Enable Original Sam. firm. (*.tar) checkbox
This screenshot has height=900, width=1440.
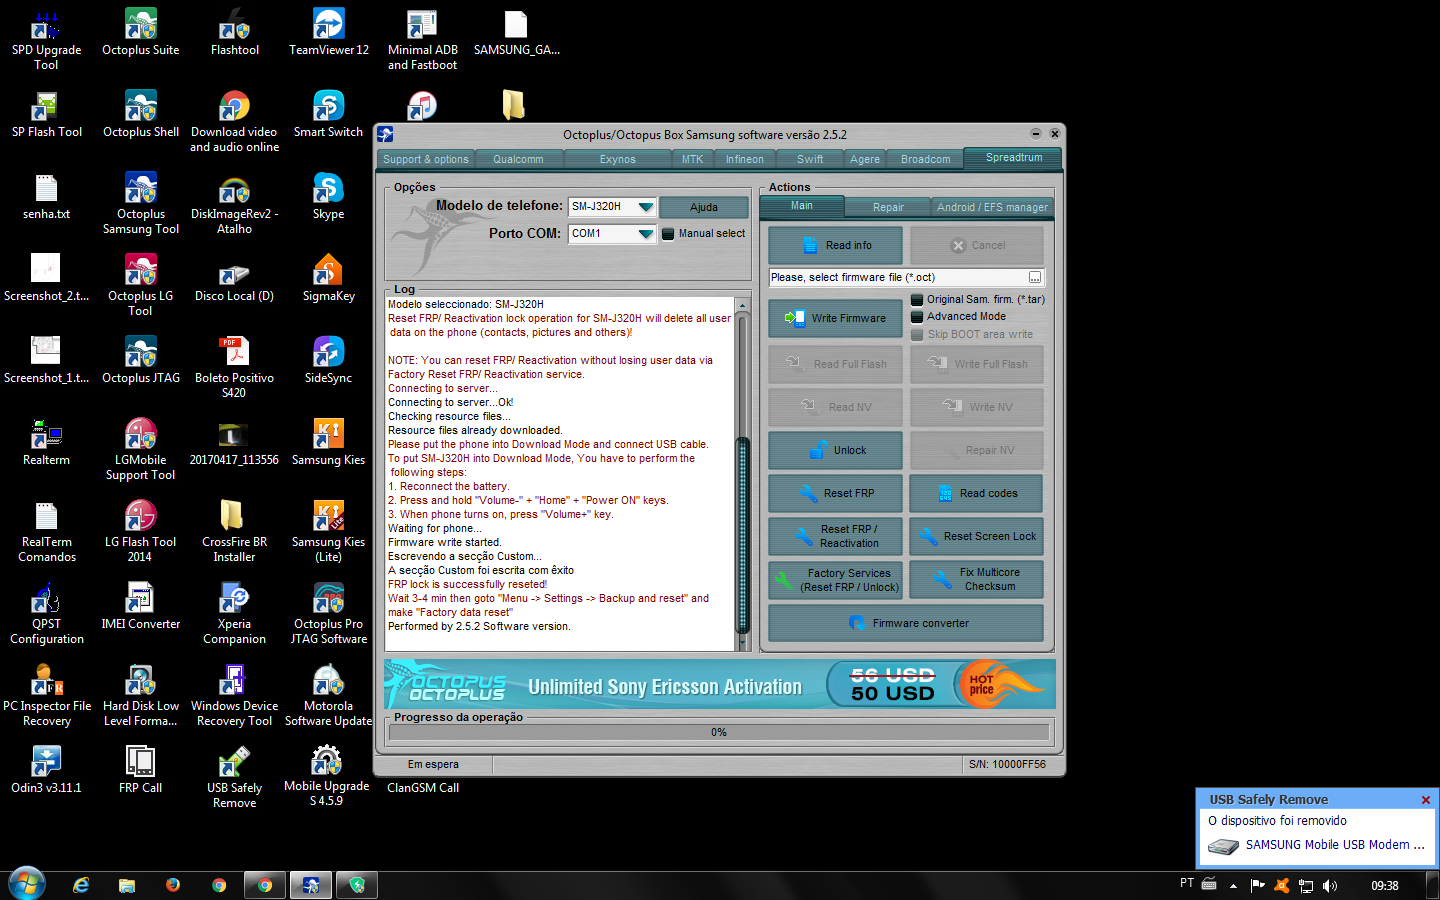(917, 300)
